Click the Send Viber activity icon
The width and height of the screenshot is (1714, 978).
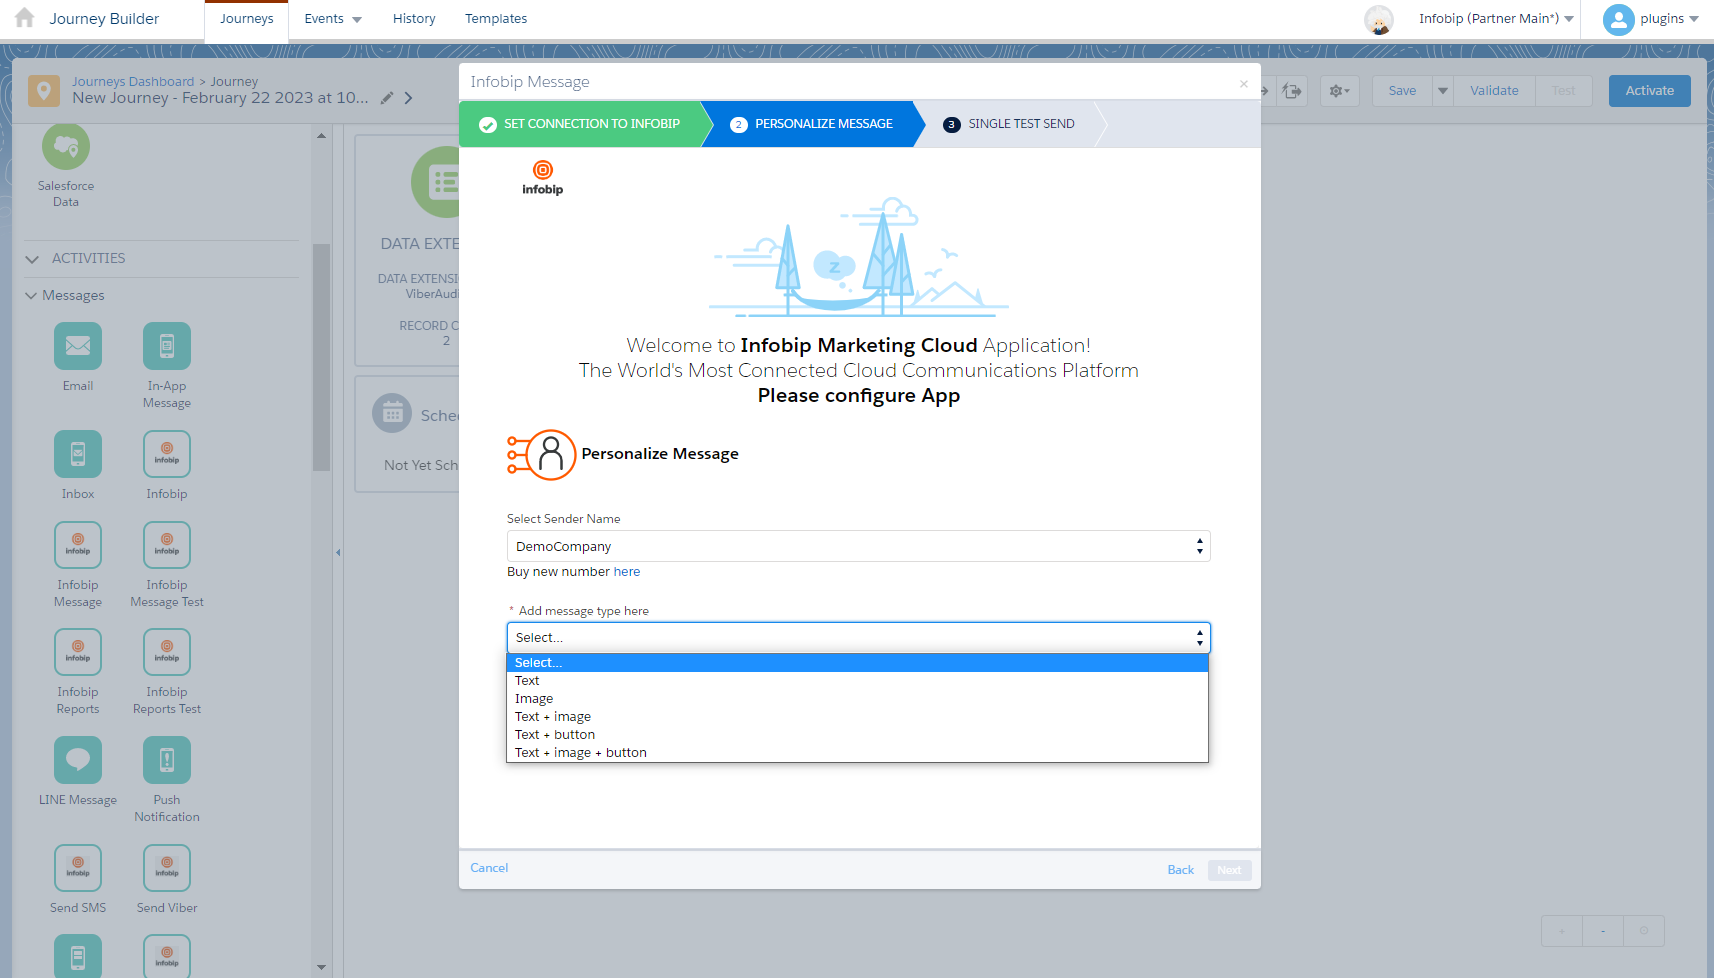tap(167, 868)
